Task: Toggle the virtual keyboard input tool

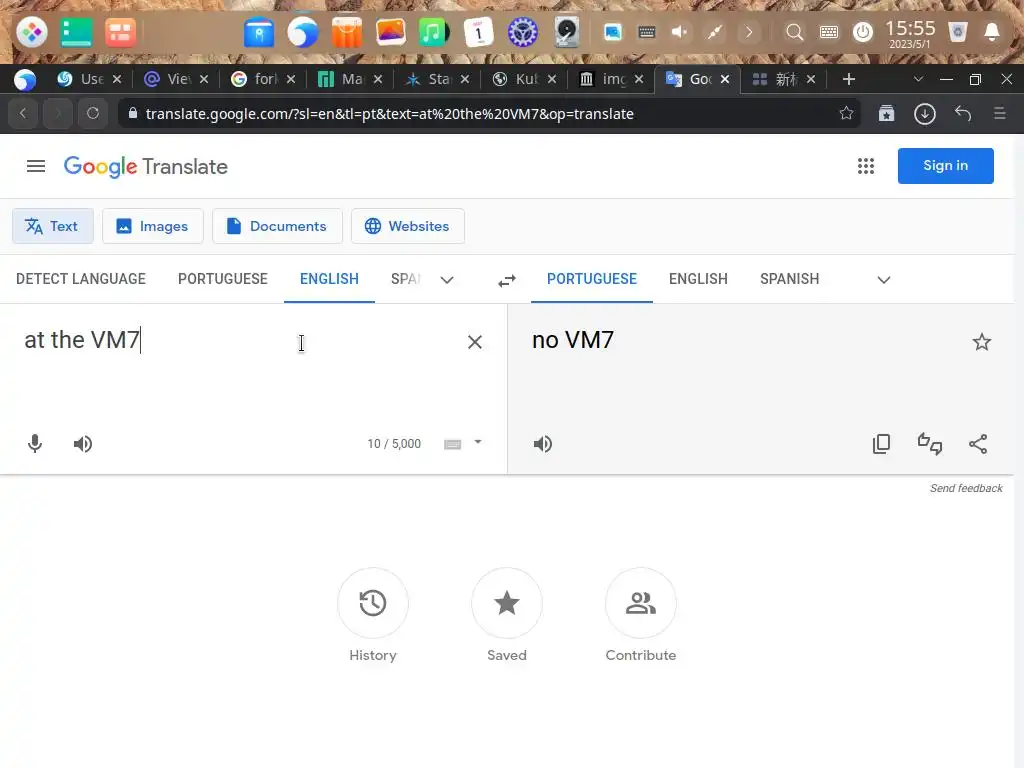Action: point(453,444)
